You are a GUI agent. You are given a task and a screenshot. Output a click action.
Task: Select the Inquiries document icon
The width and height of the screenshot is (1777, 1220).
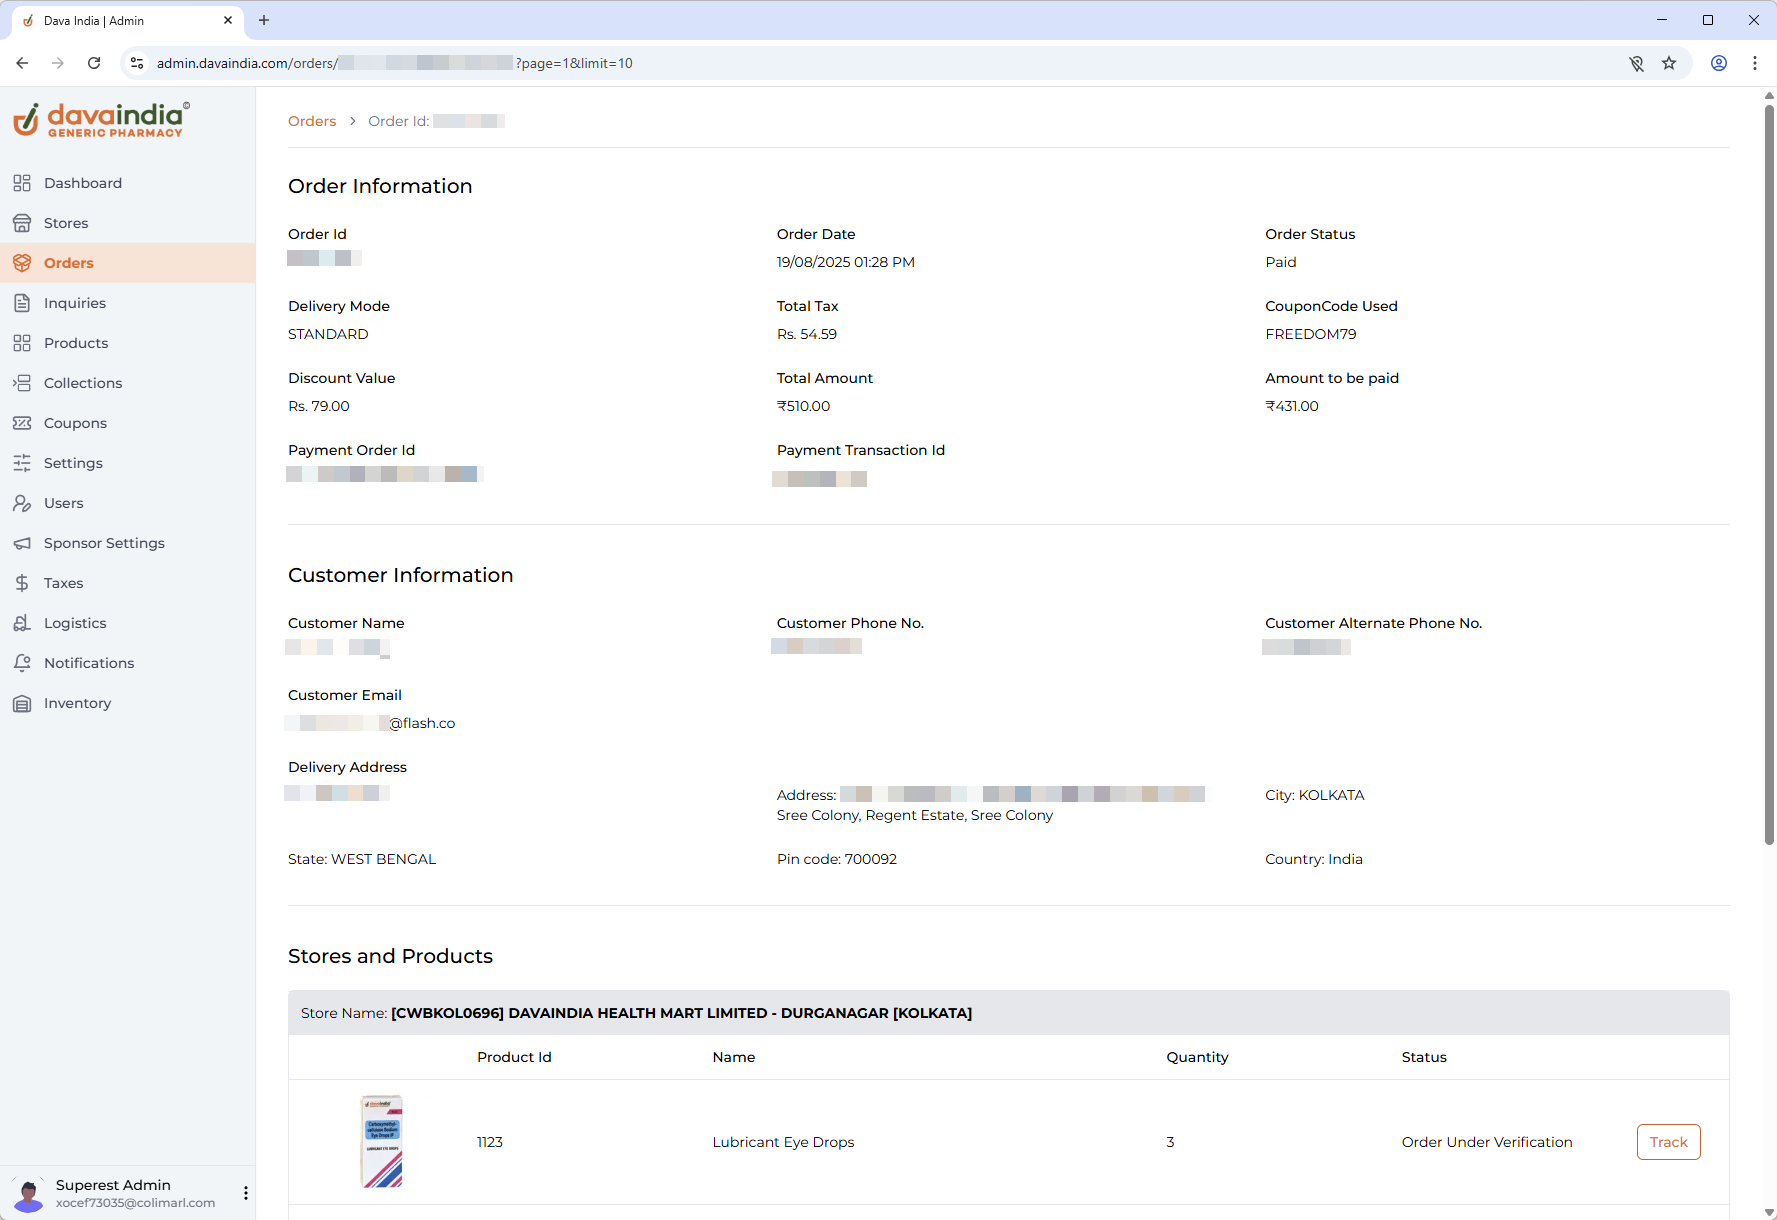22,303
